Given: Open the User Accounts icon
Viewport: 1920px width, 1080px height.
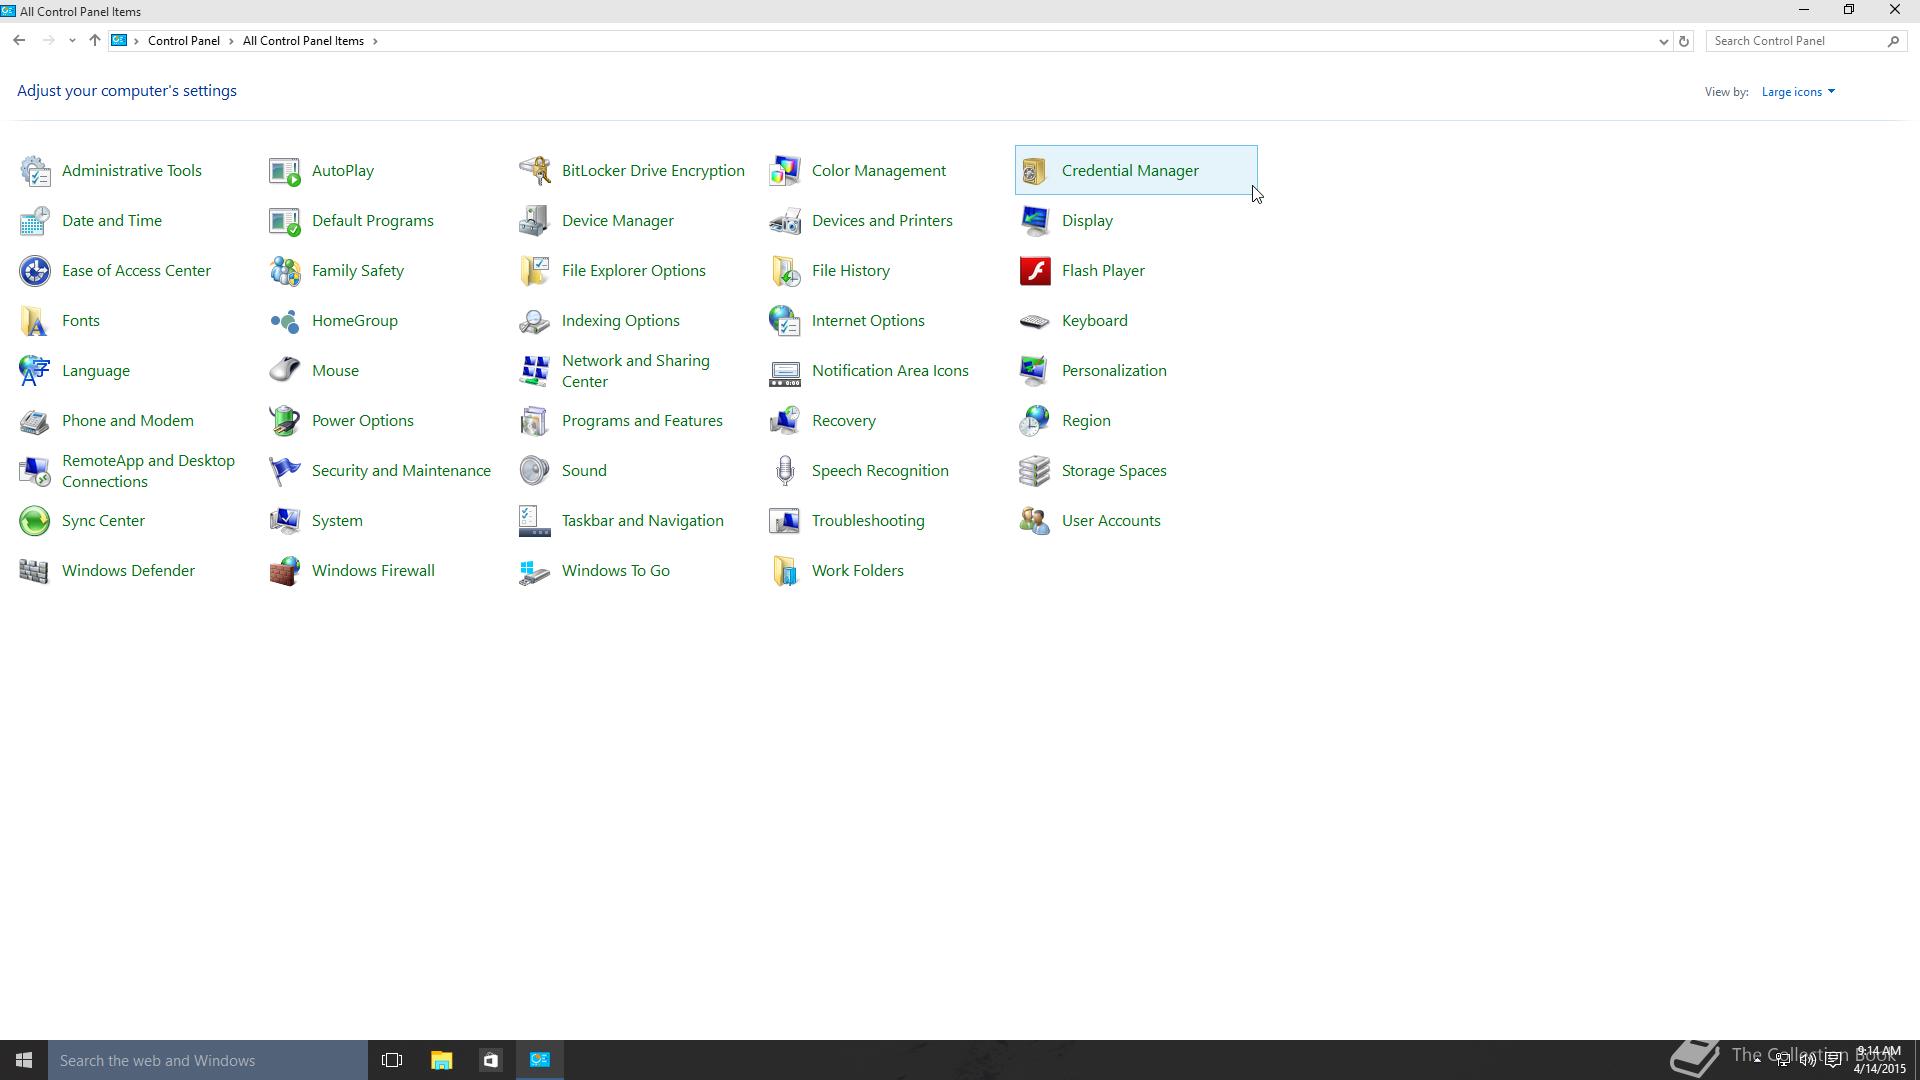Looking at the screenshot, I should [x=1035, y=521].
